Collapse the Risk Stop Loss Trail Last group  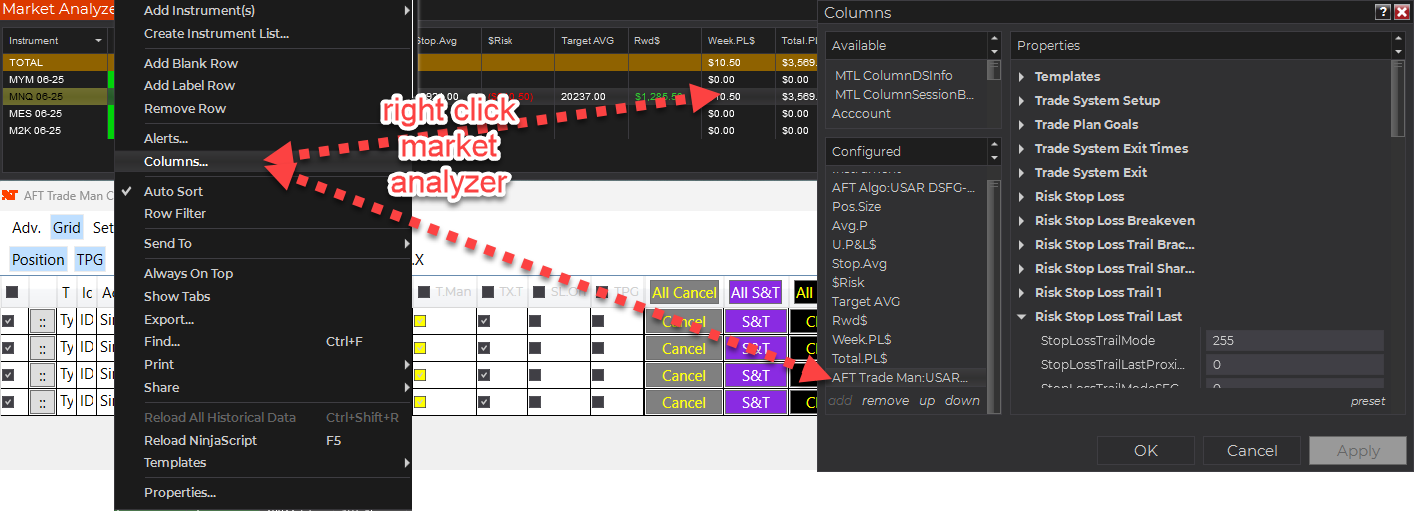click(x=1021, y=317)
